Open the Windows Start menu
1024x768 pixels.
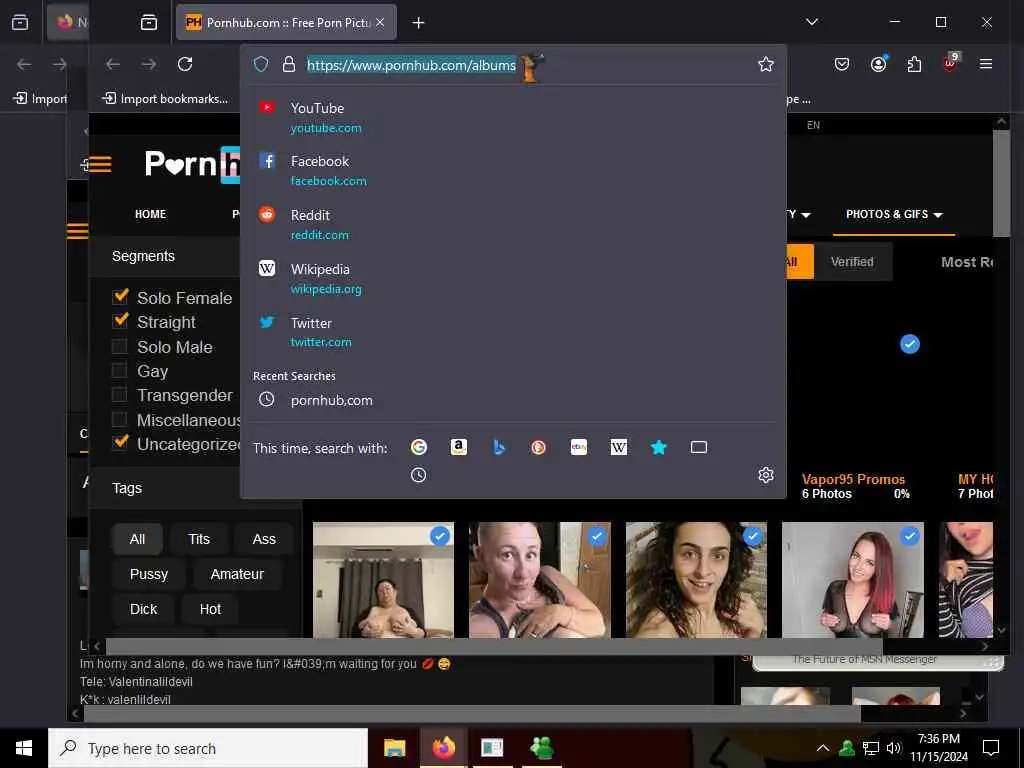24,748
